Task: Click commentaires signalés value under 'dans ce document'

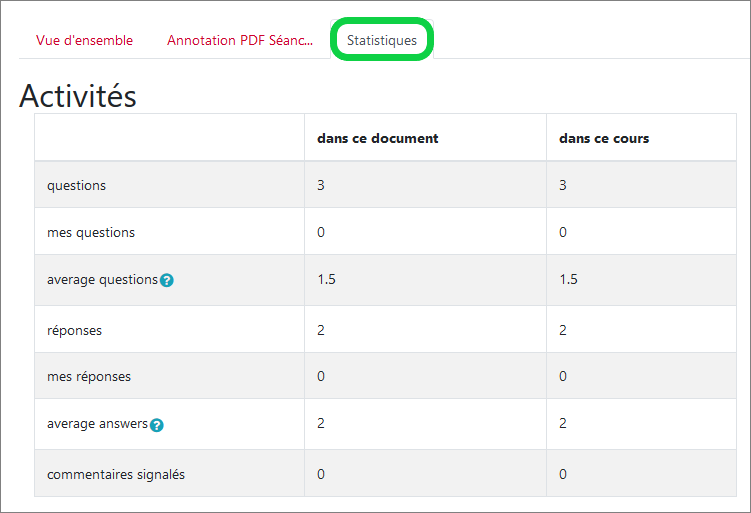Action: coord(321,474)
